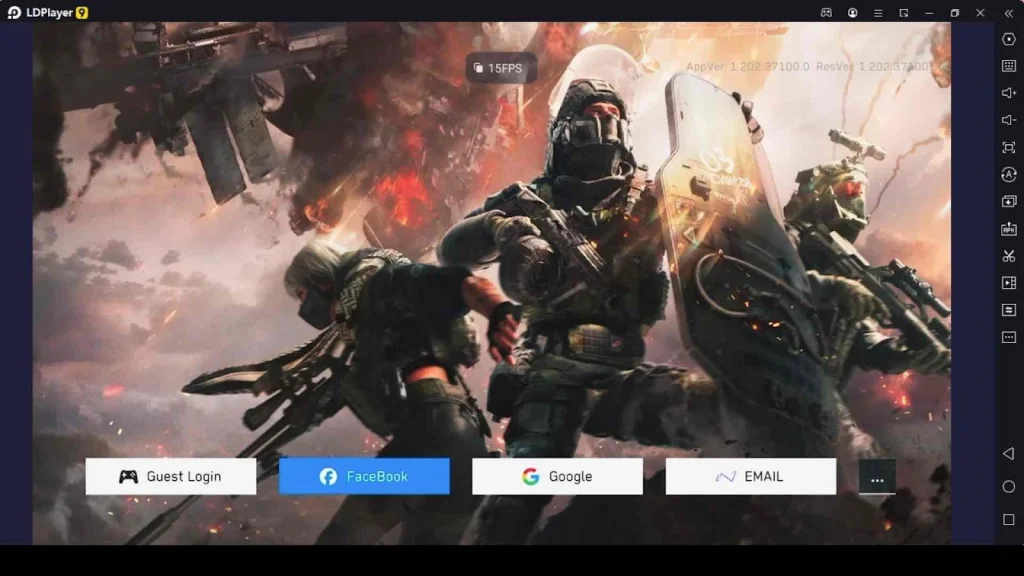The width and height of the screenshot is (1024, 576).
Task: Click the mini window mode icon in title bar
Action: click(x=903, y=12)
